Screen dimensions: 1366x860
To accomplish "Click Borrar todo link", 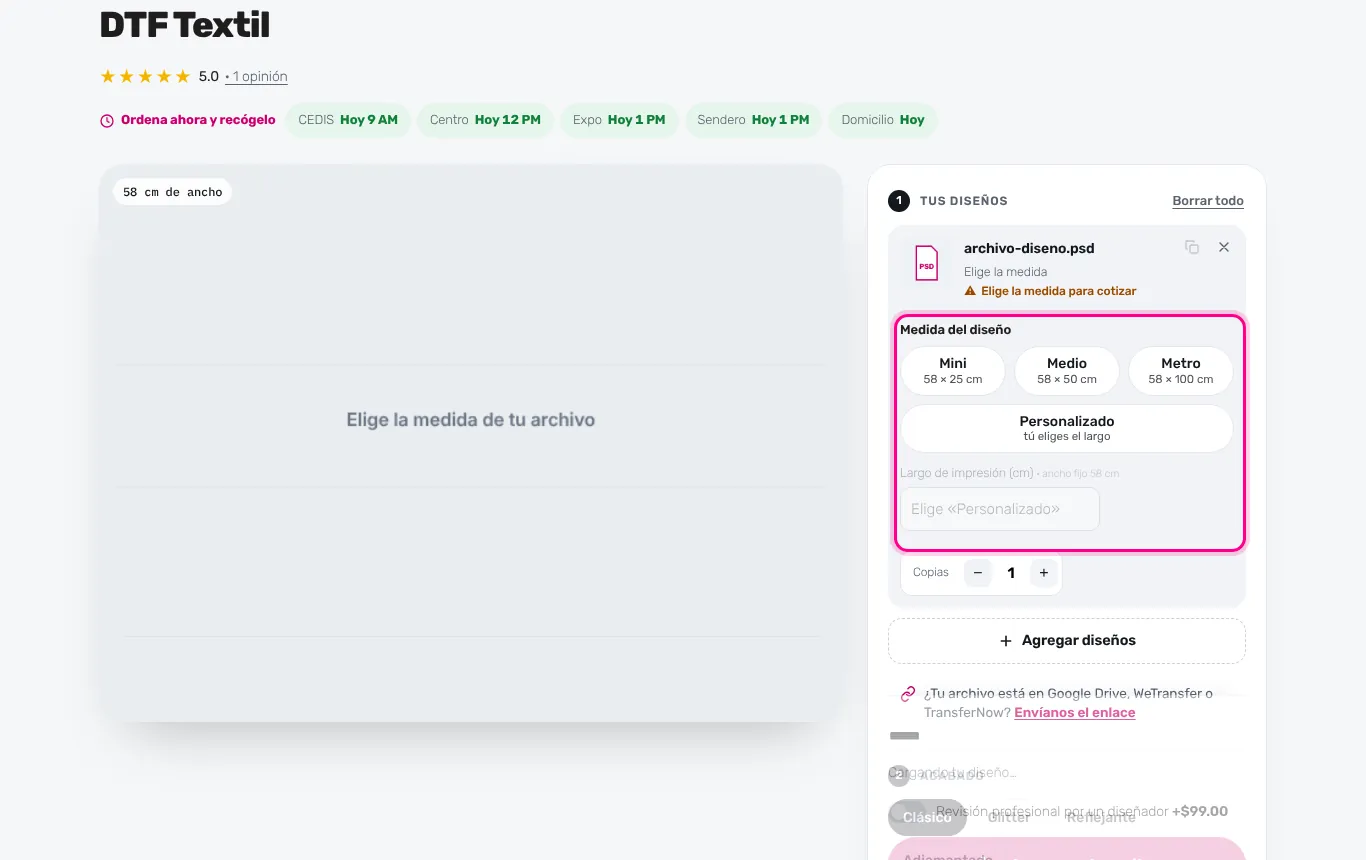I will [x=1208, y=201].
